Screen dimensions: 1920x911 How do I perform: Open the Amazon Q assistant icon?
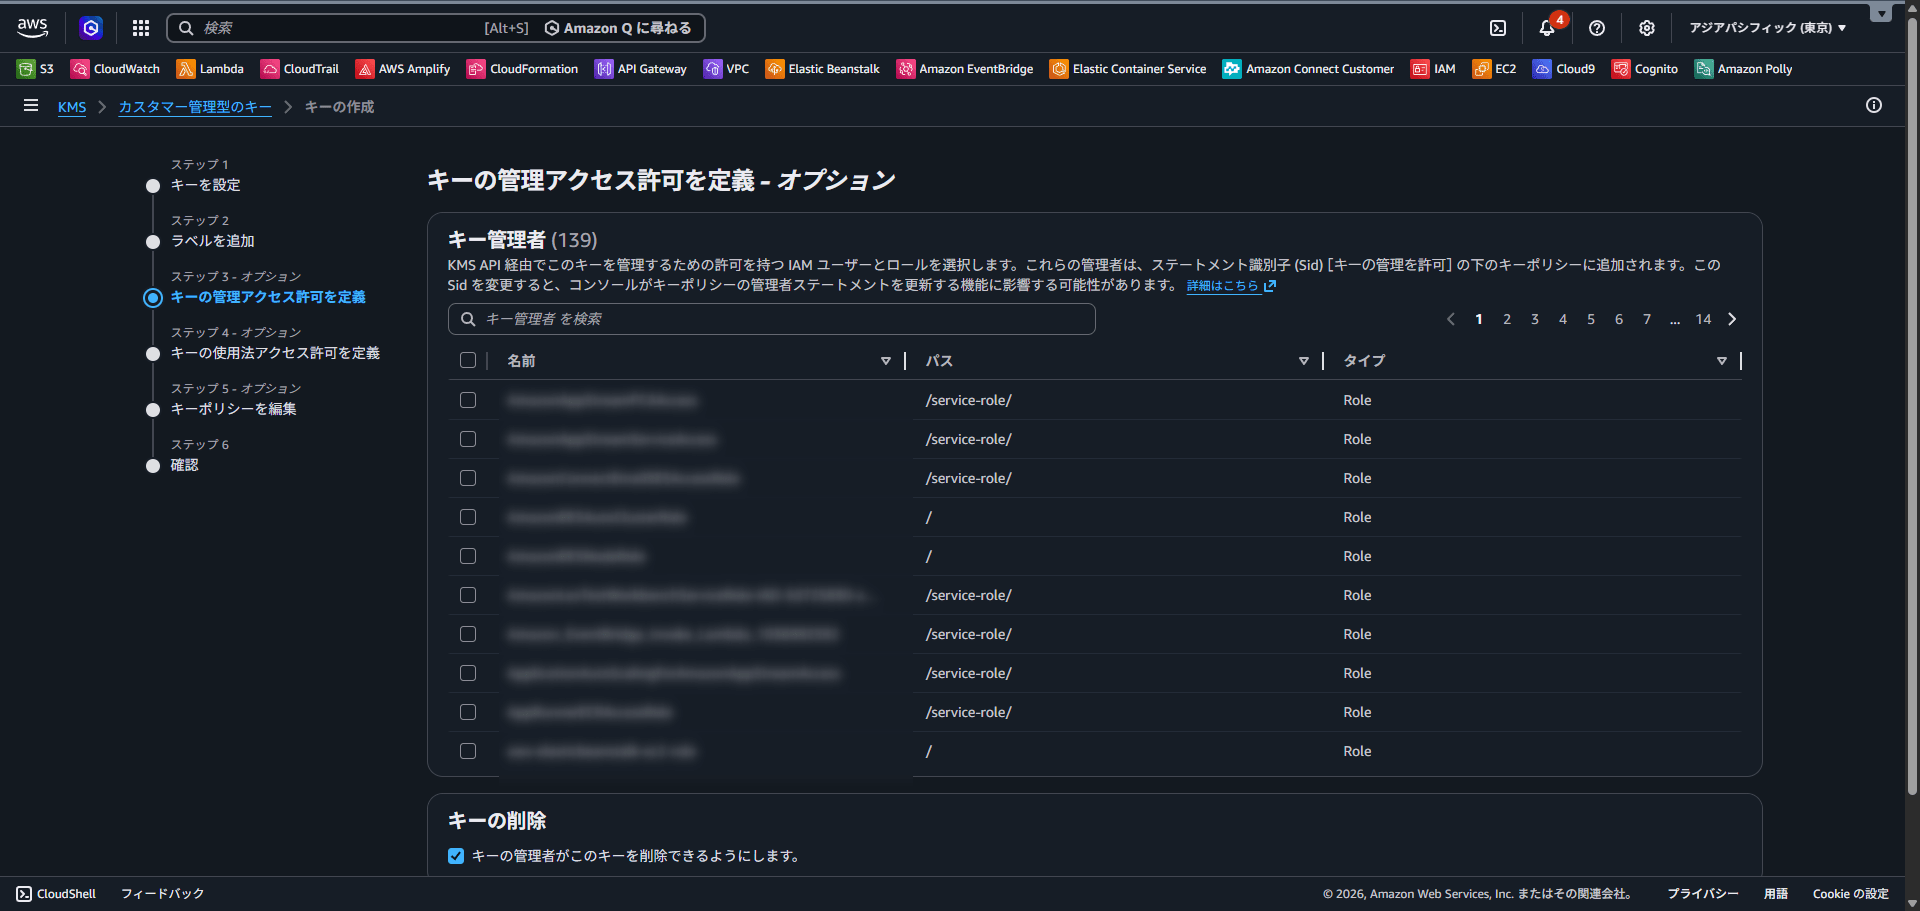click(91, 28)
